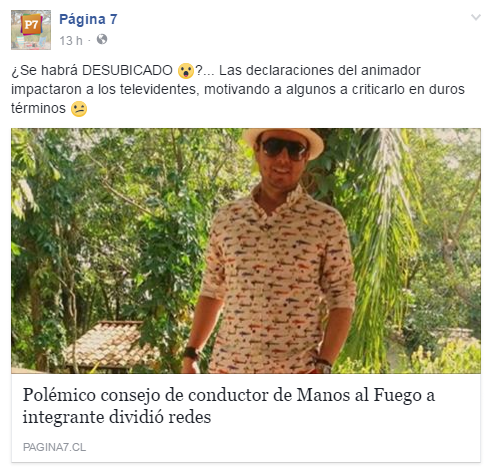
Task: Click the words integrante dividió redes in the headline
Action: pos(117,417)
